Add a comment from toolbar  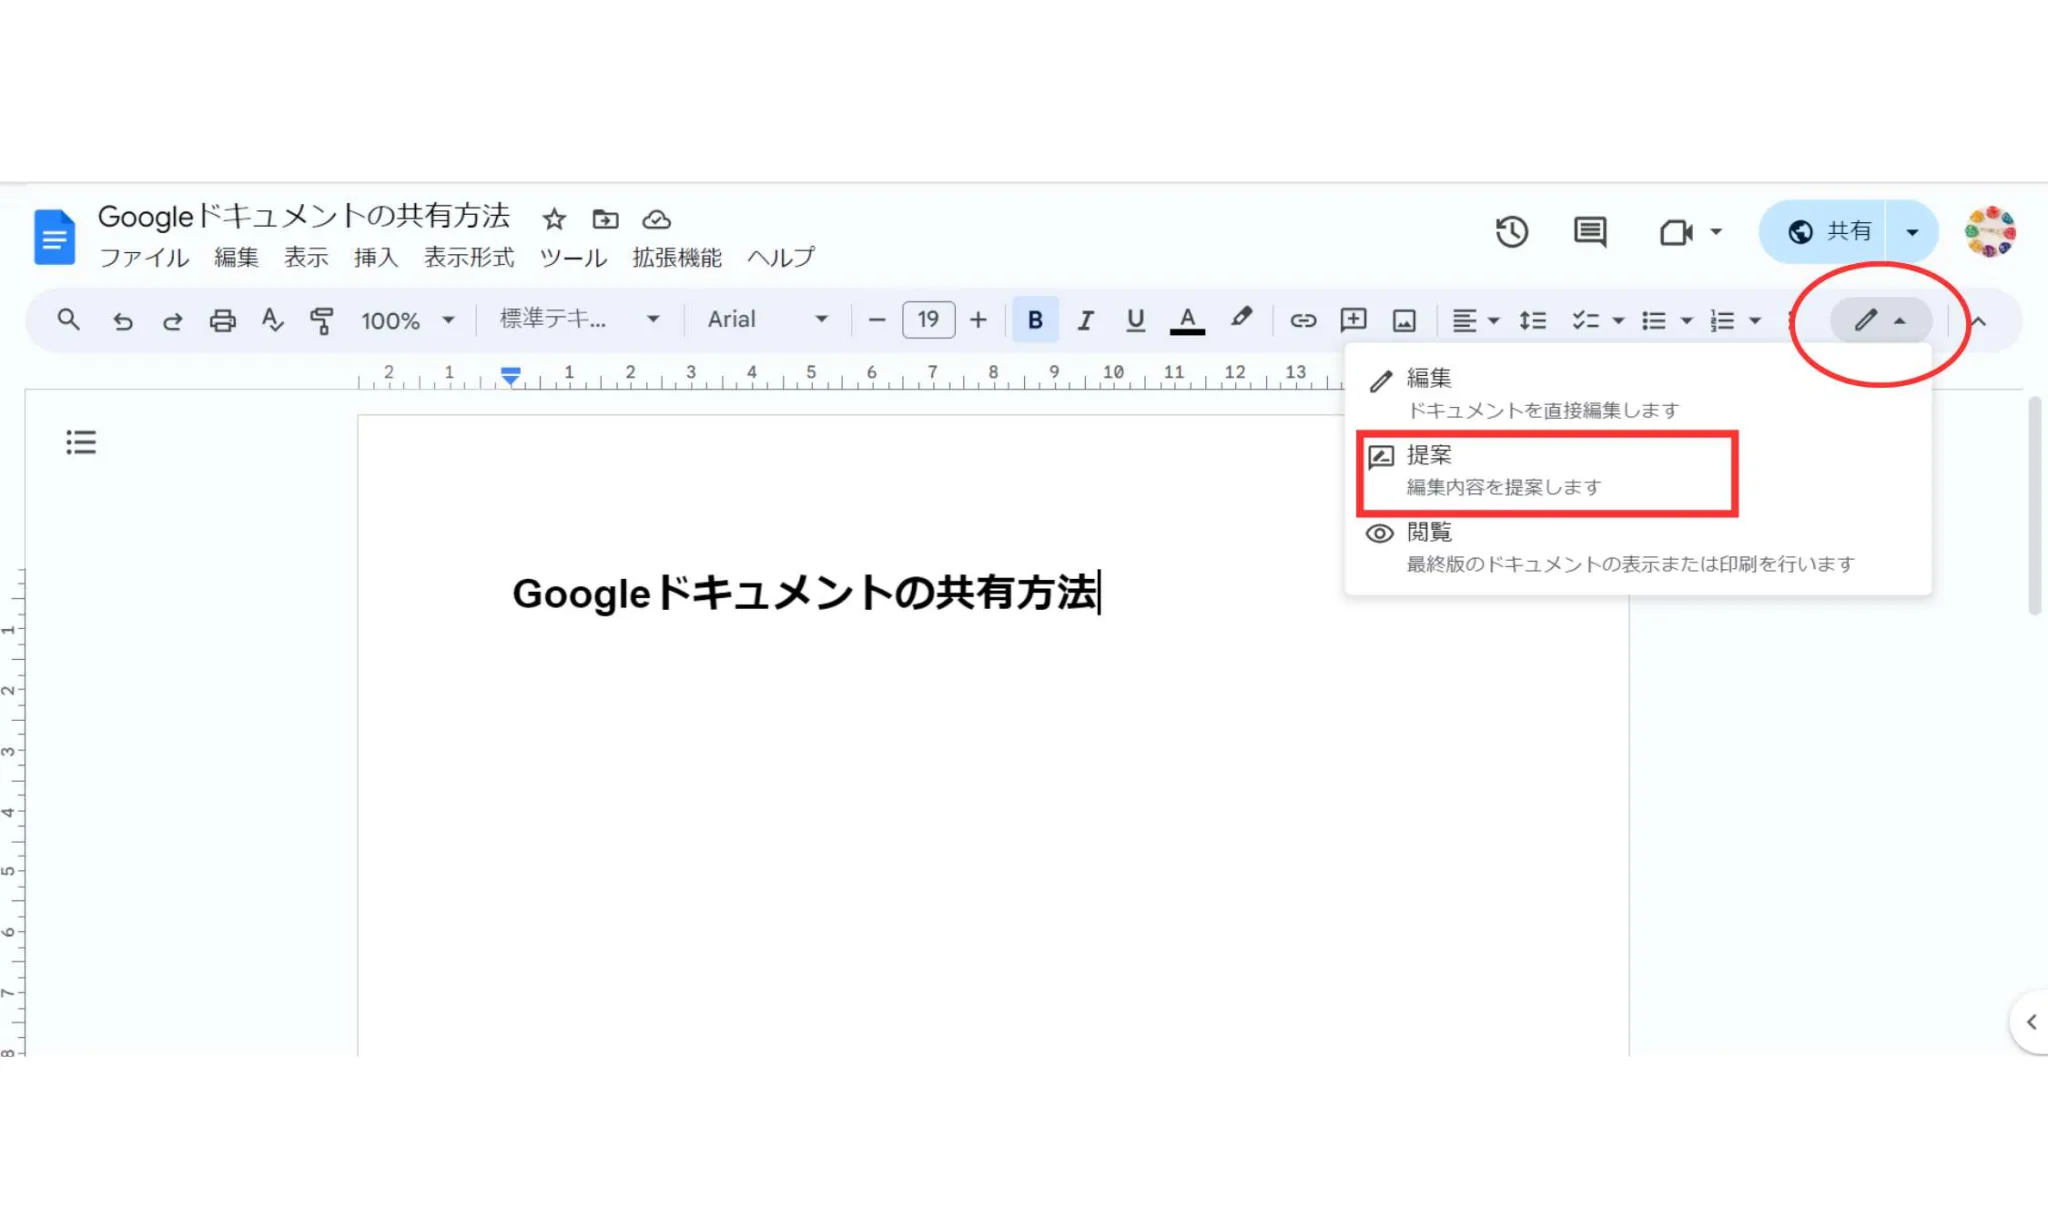point(1353,320)
